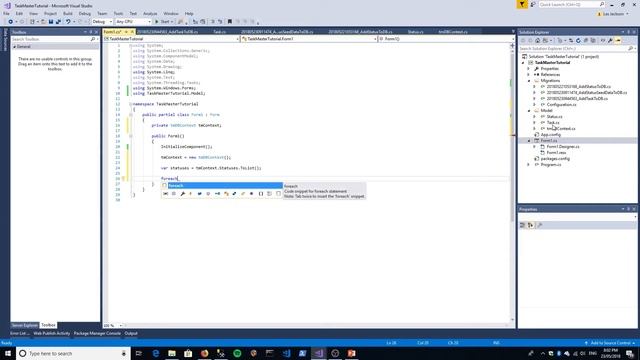Click Refresh in Solution Explorer toolbar

tap(578, 40)
